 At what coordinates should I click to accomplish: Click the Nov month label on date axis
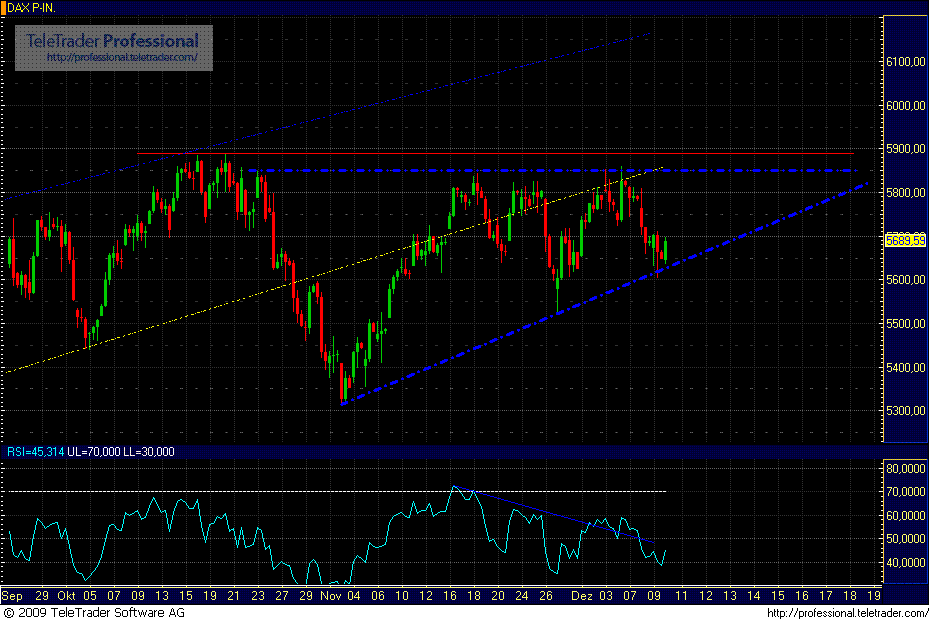pyautogui.click(x=331, y=596)
